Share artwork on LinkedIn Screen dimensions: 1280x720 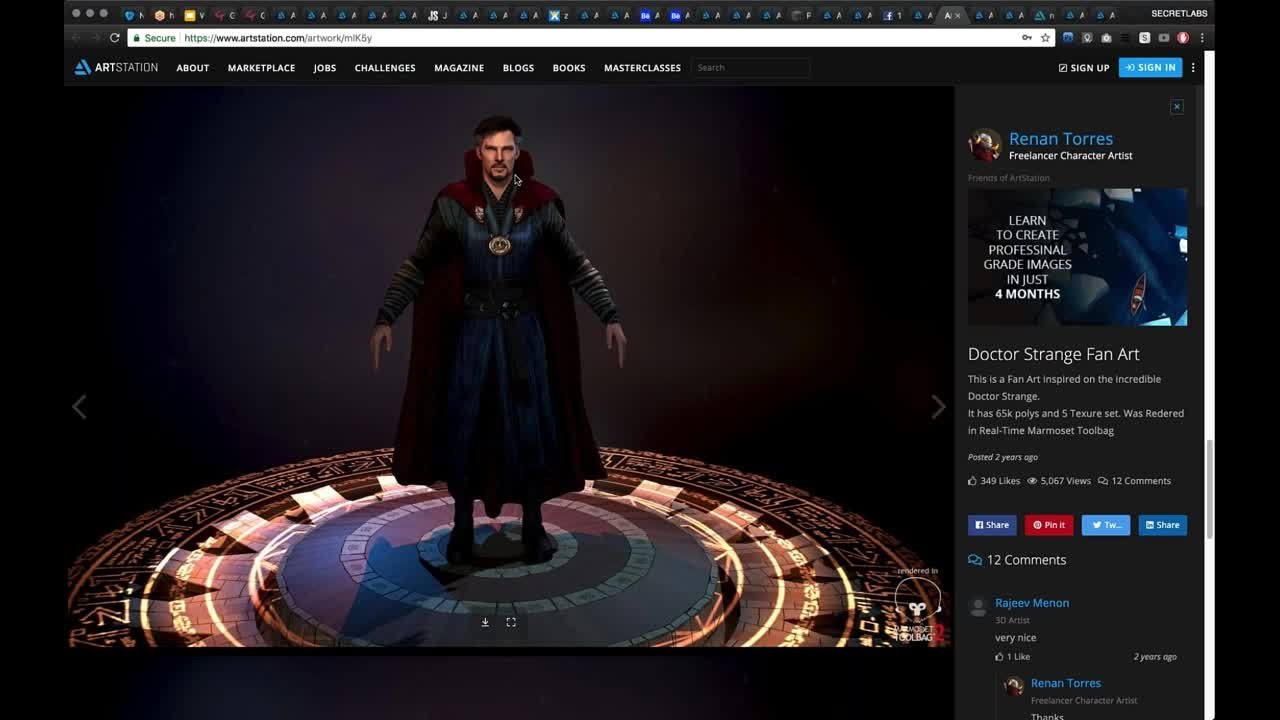pos(1163,525)
